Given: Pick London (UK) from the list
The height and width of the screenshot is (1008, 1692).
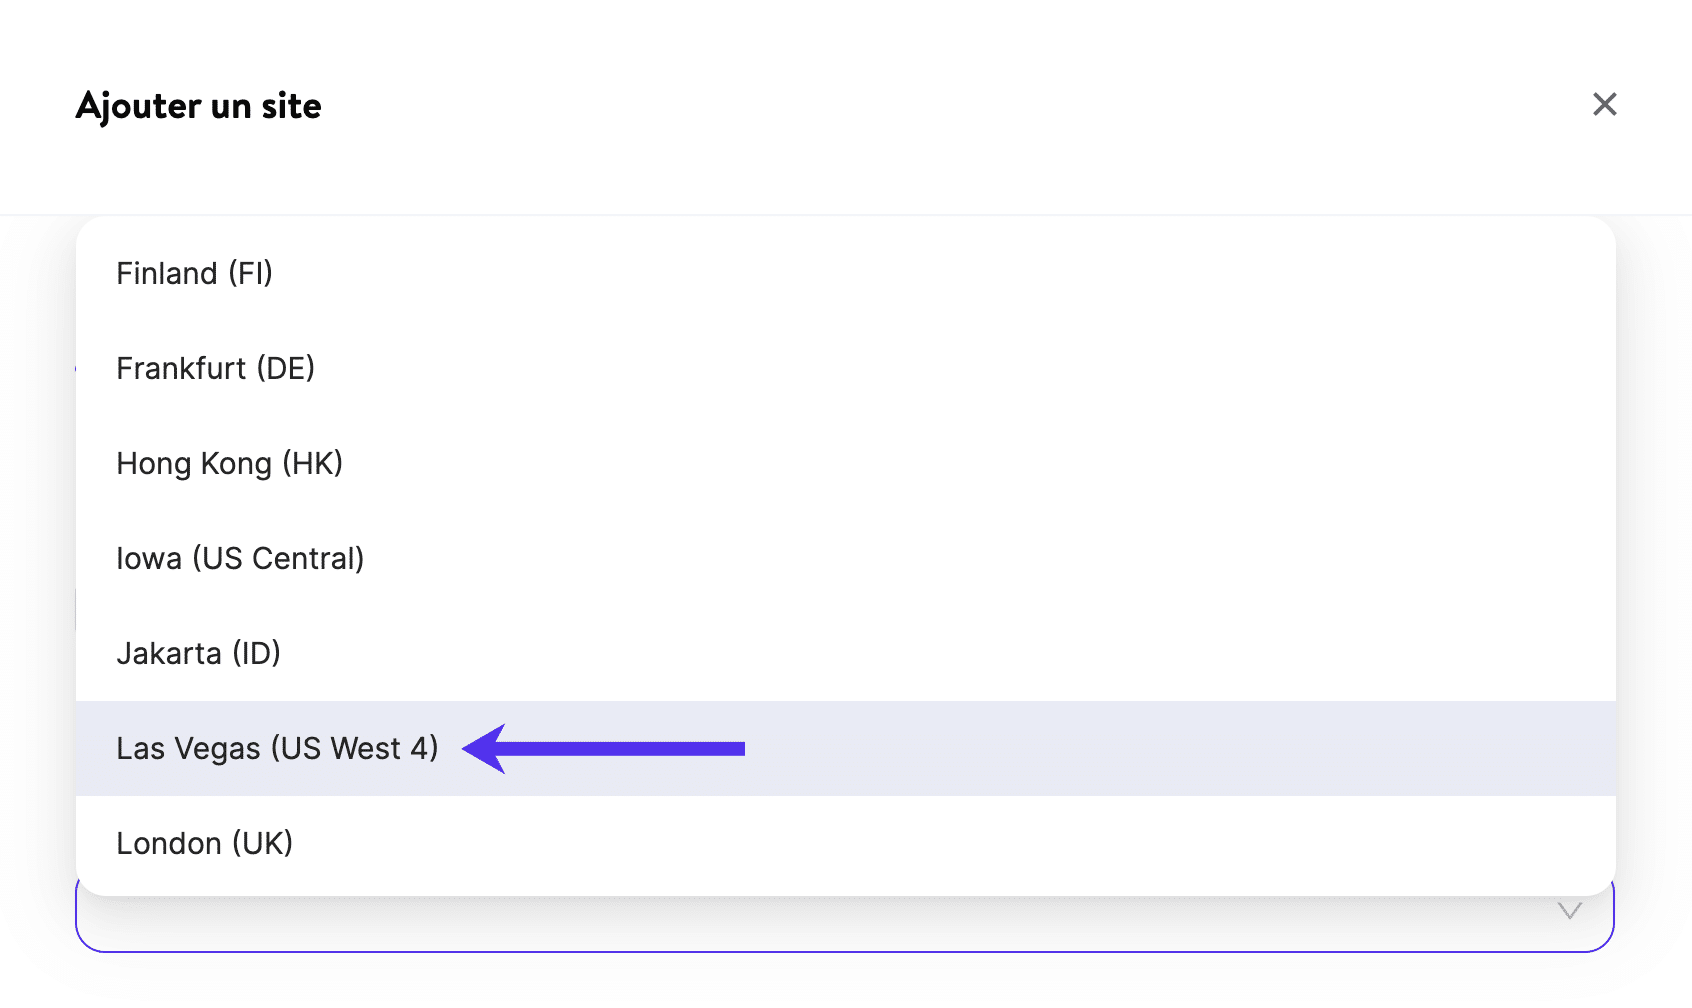Looking at the screenshot, I should [204, 843].
